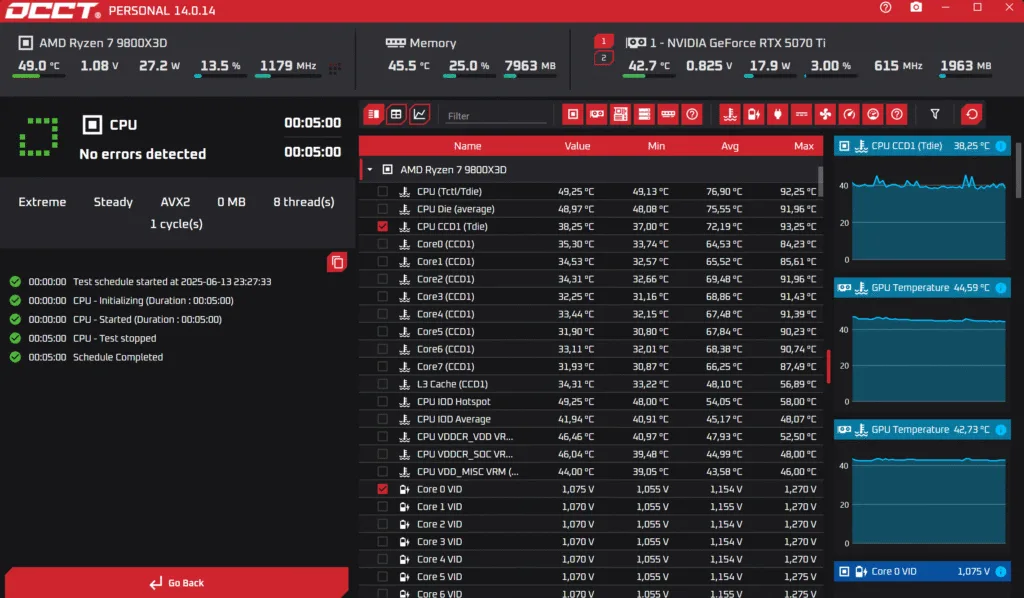
Task: Click the Memory summary header
Action: 421,43
